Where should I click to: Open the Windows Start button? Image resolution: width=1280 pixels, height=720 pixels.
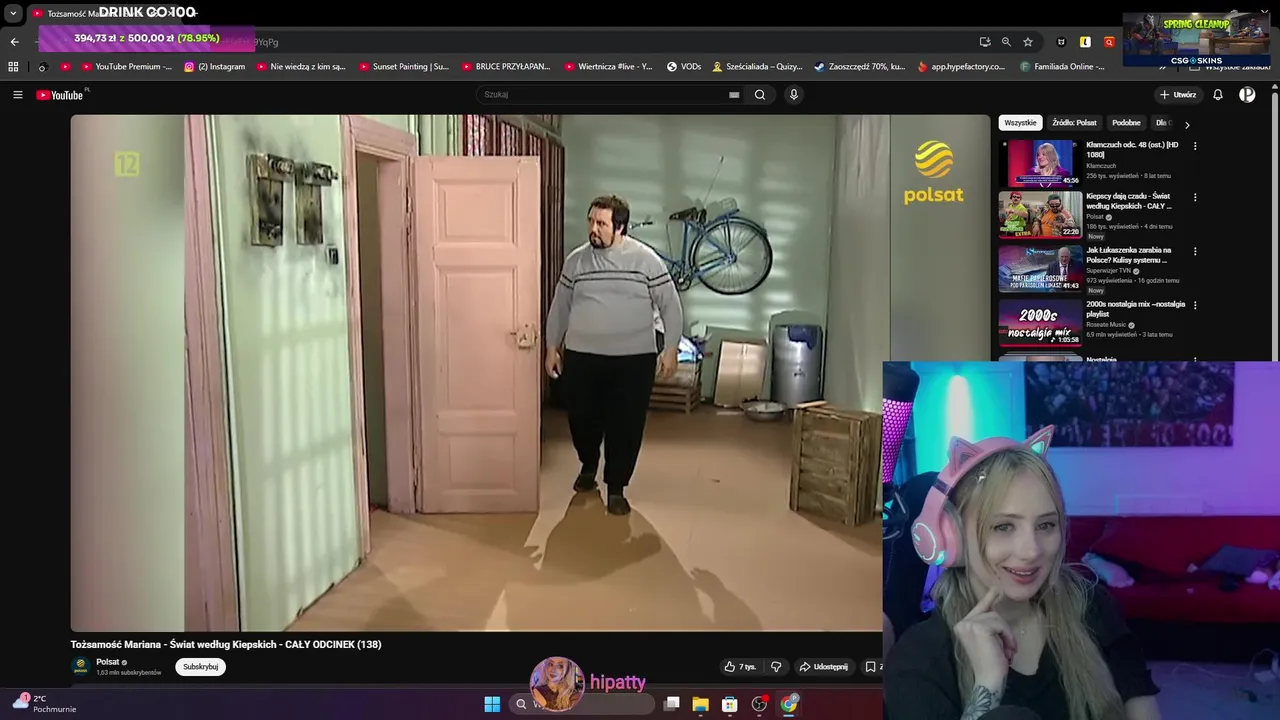pos(492,704)
